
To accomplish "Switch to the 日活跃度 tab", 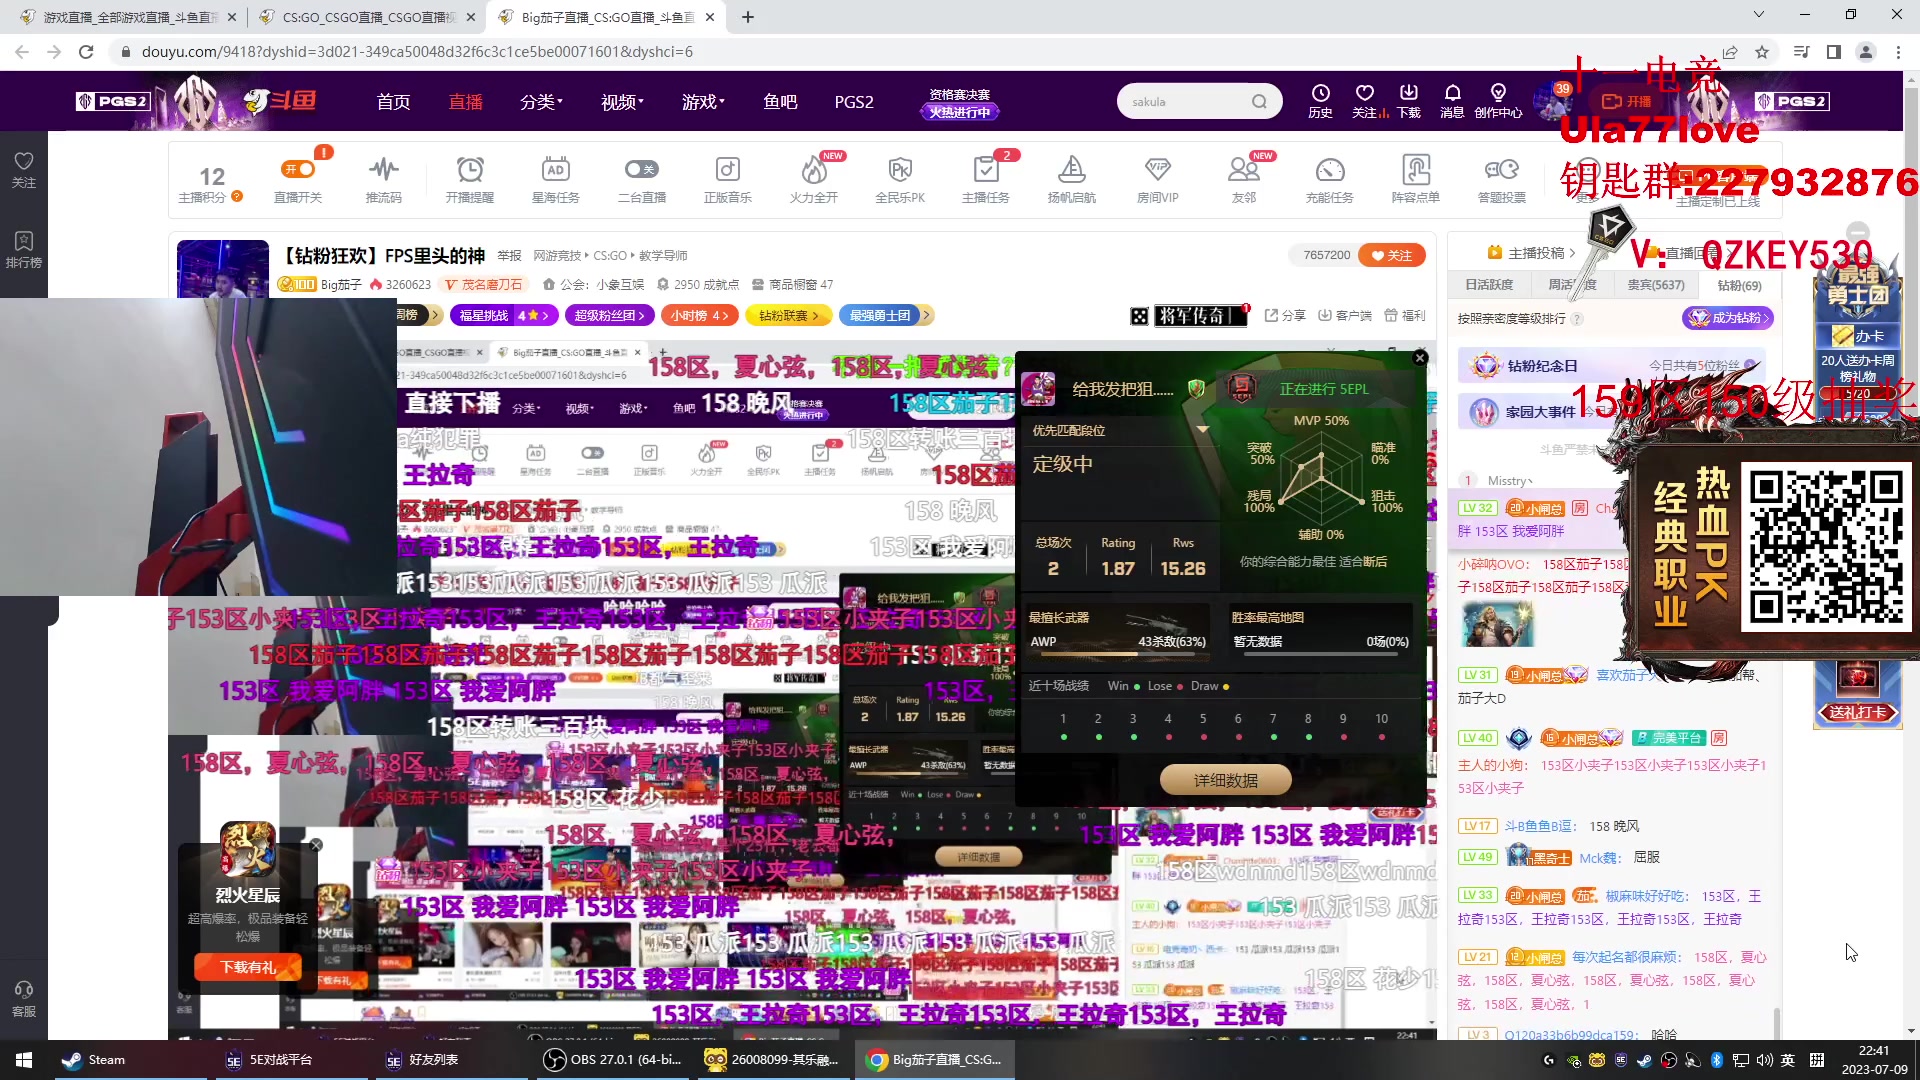I will [1489, 285].
